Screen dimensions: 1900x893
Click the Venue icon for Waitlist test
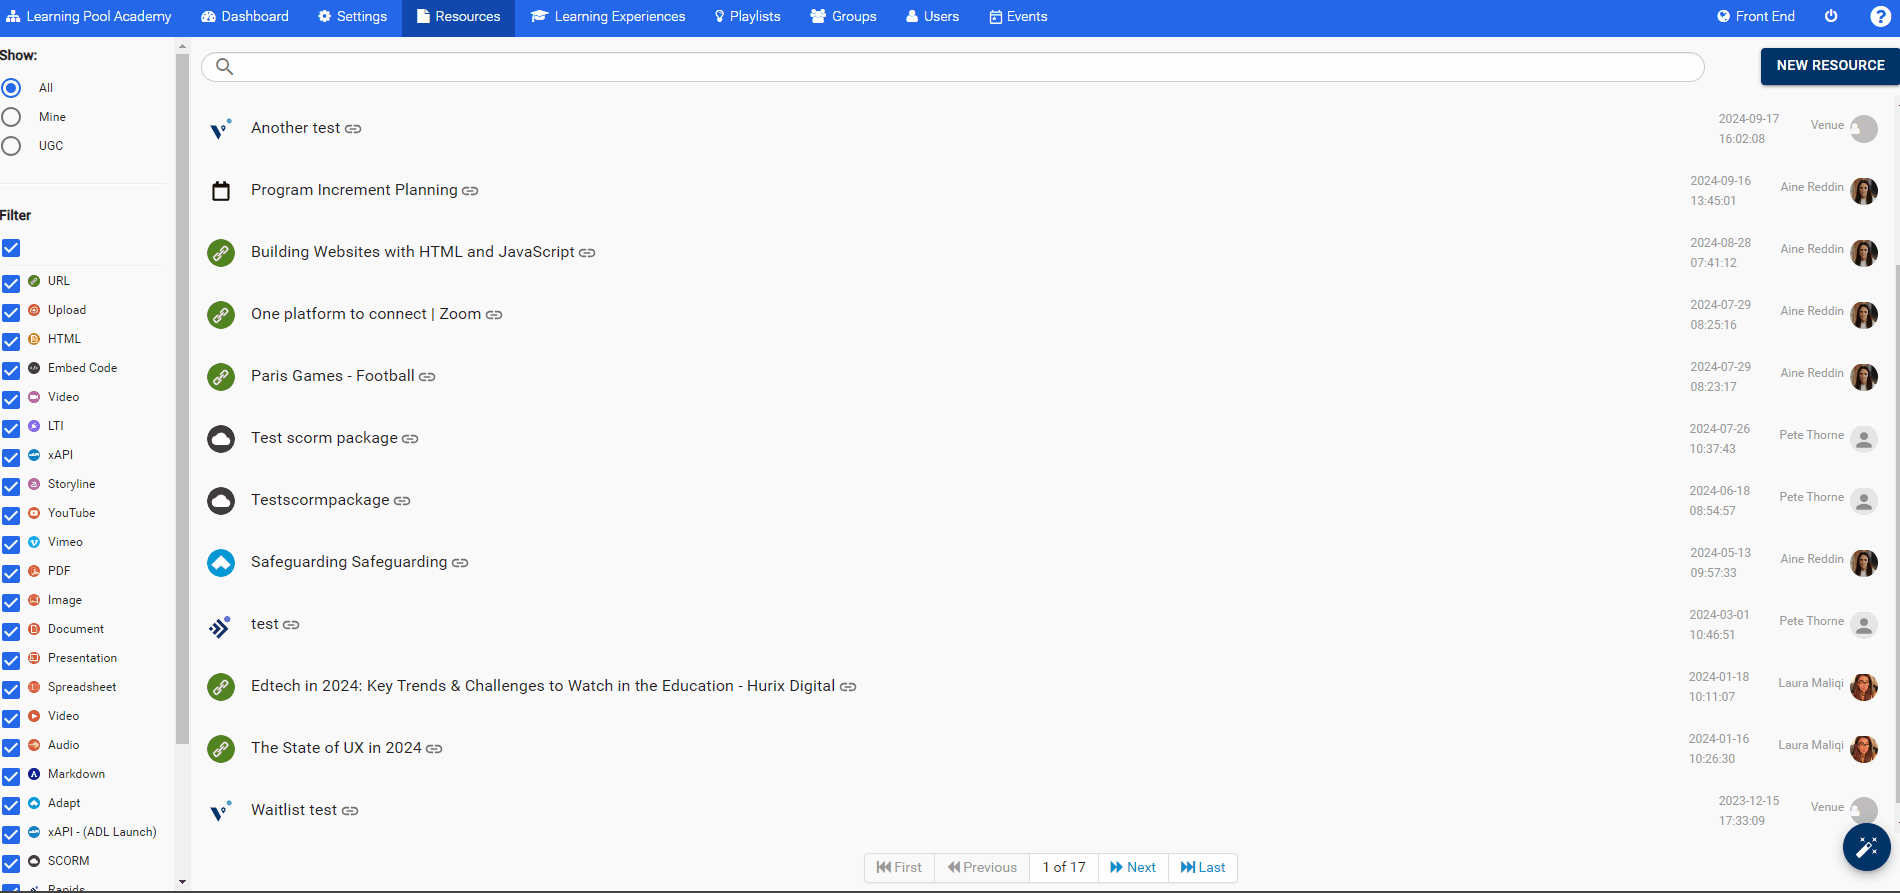(221, 811)
